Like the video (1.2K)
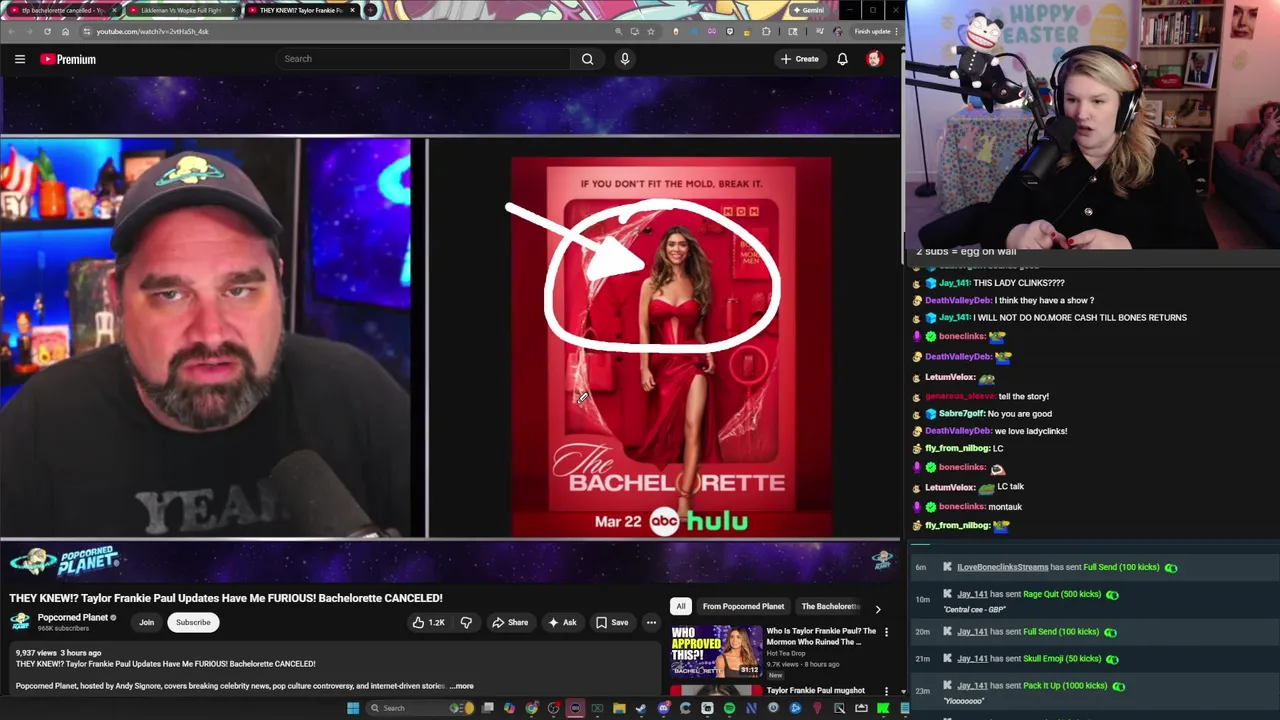Screen dimensions: 1280x720 click(x=428, y=622)
